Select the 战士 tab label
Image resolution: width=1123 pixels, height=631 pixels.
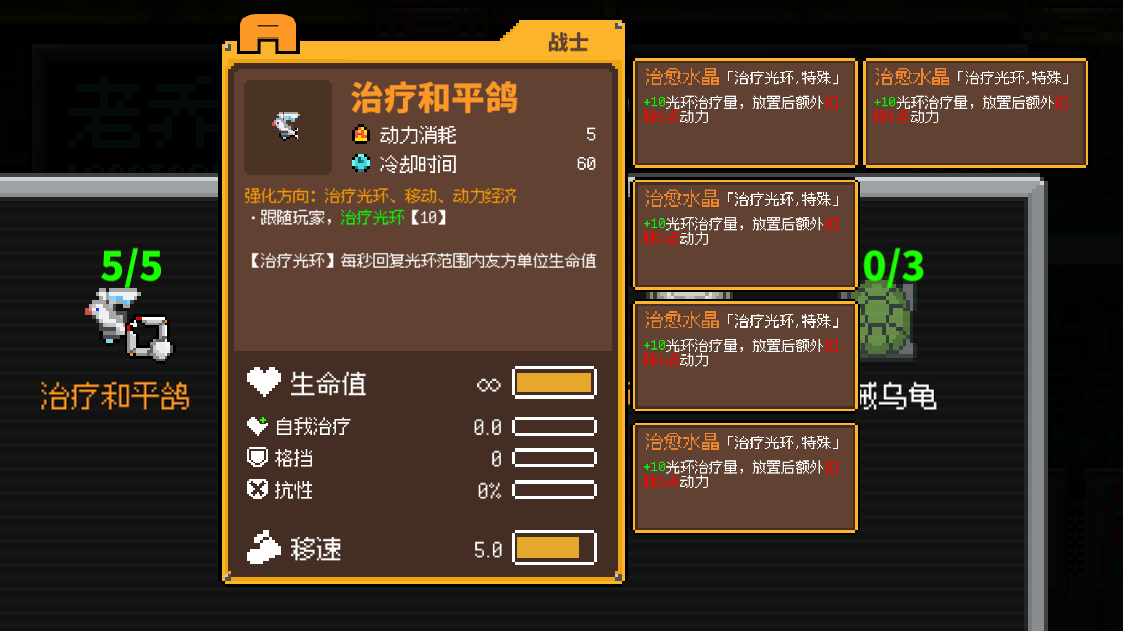568,43
